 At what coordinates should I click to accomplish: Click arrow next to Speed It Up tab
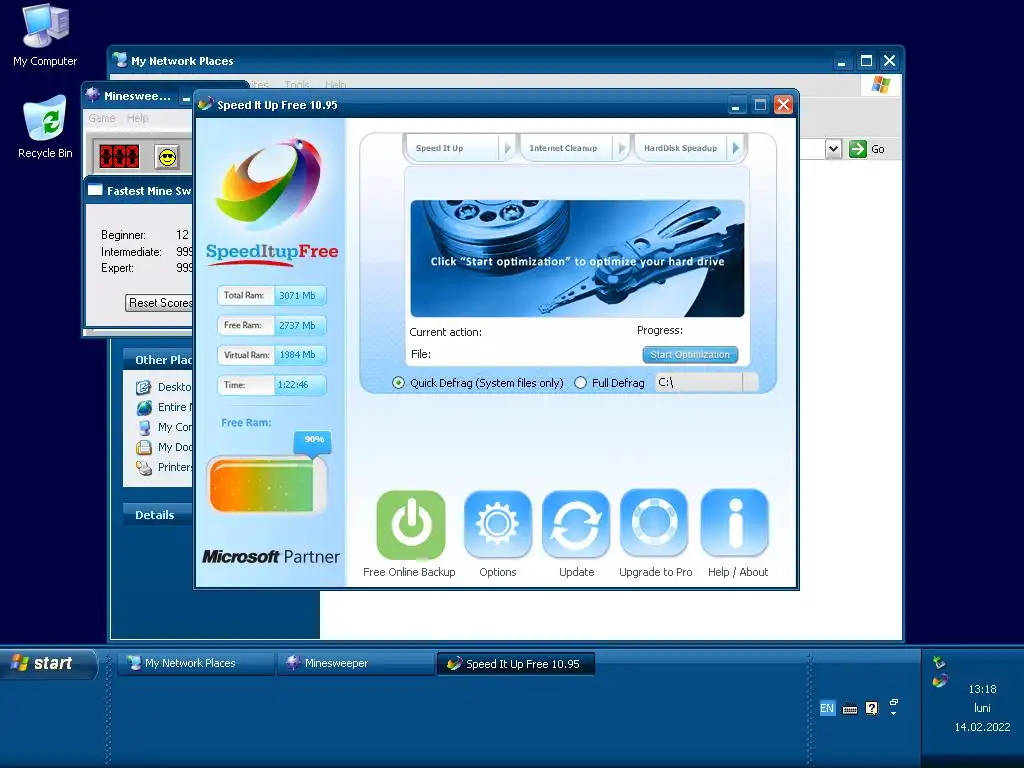coord(507,148)
